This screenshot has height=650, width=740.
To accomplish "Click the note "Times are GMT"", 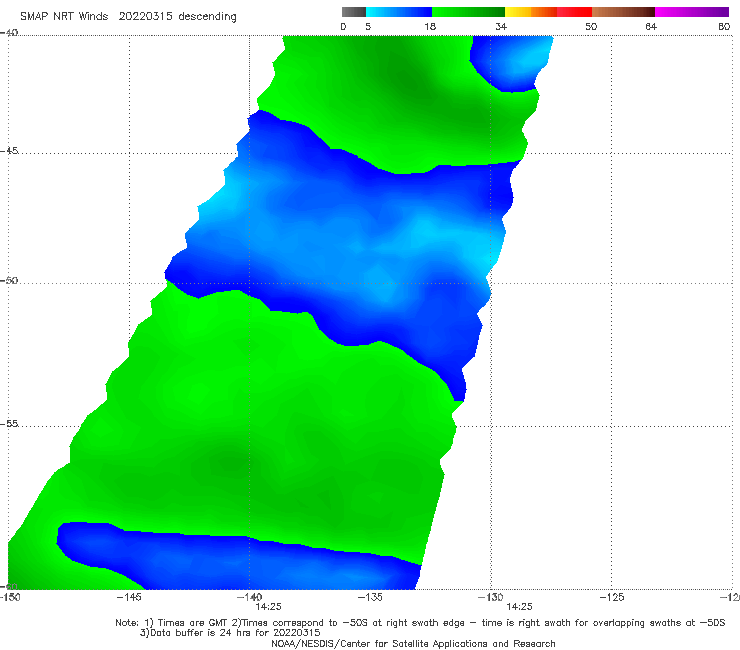I will (193, 623).
